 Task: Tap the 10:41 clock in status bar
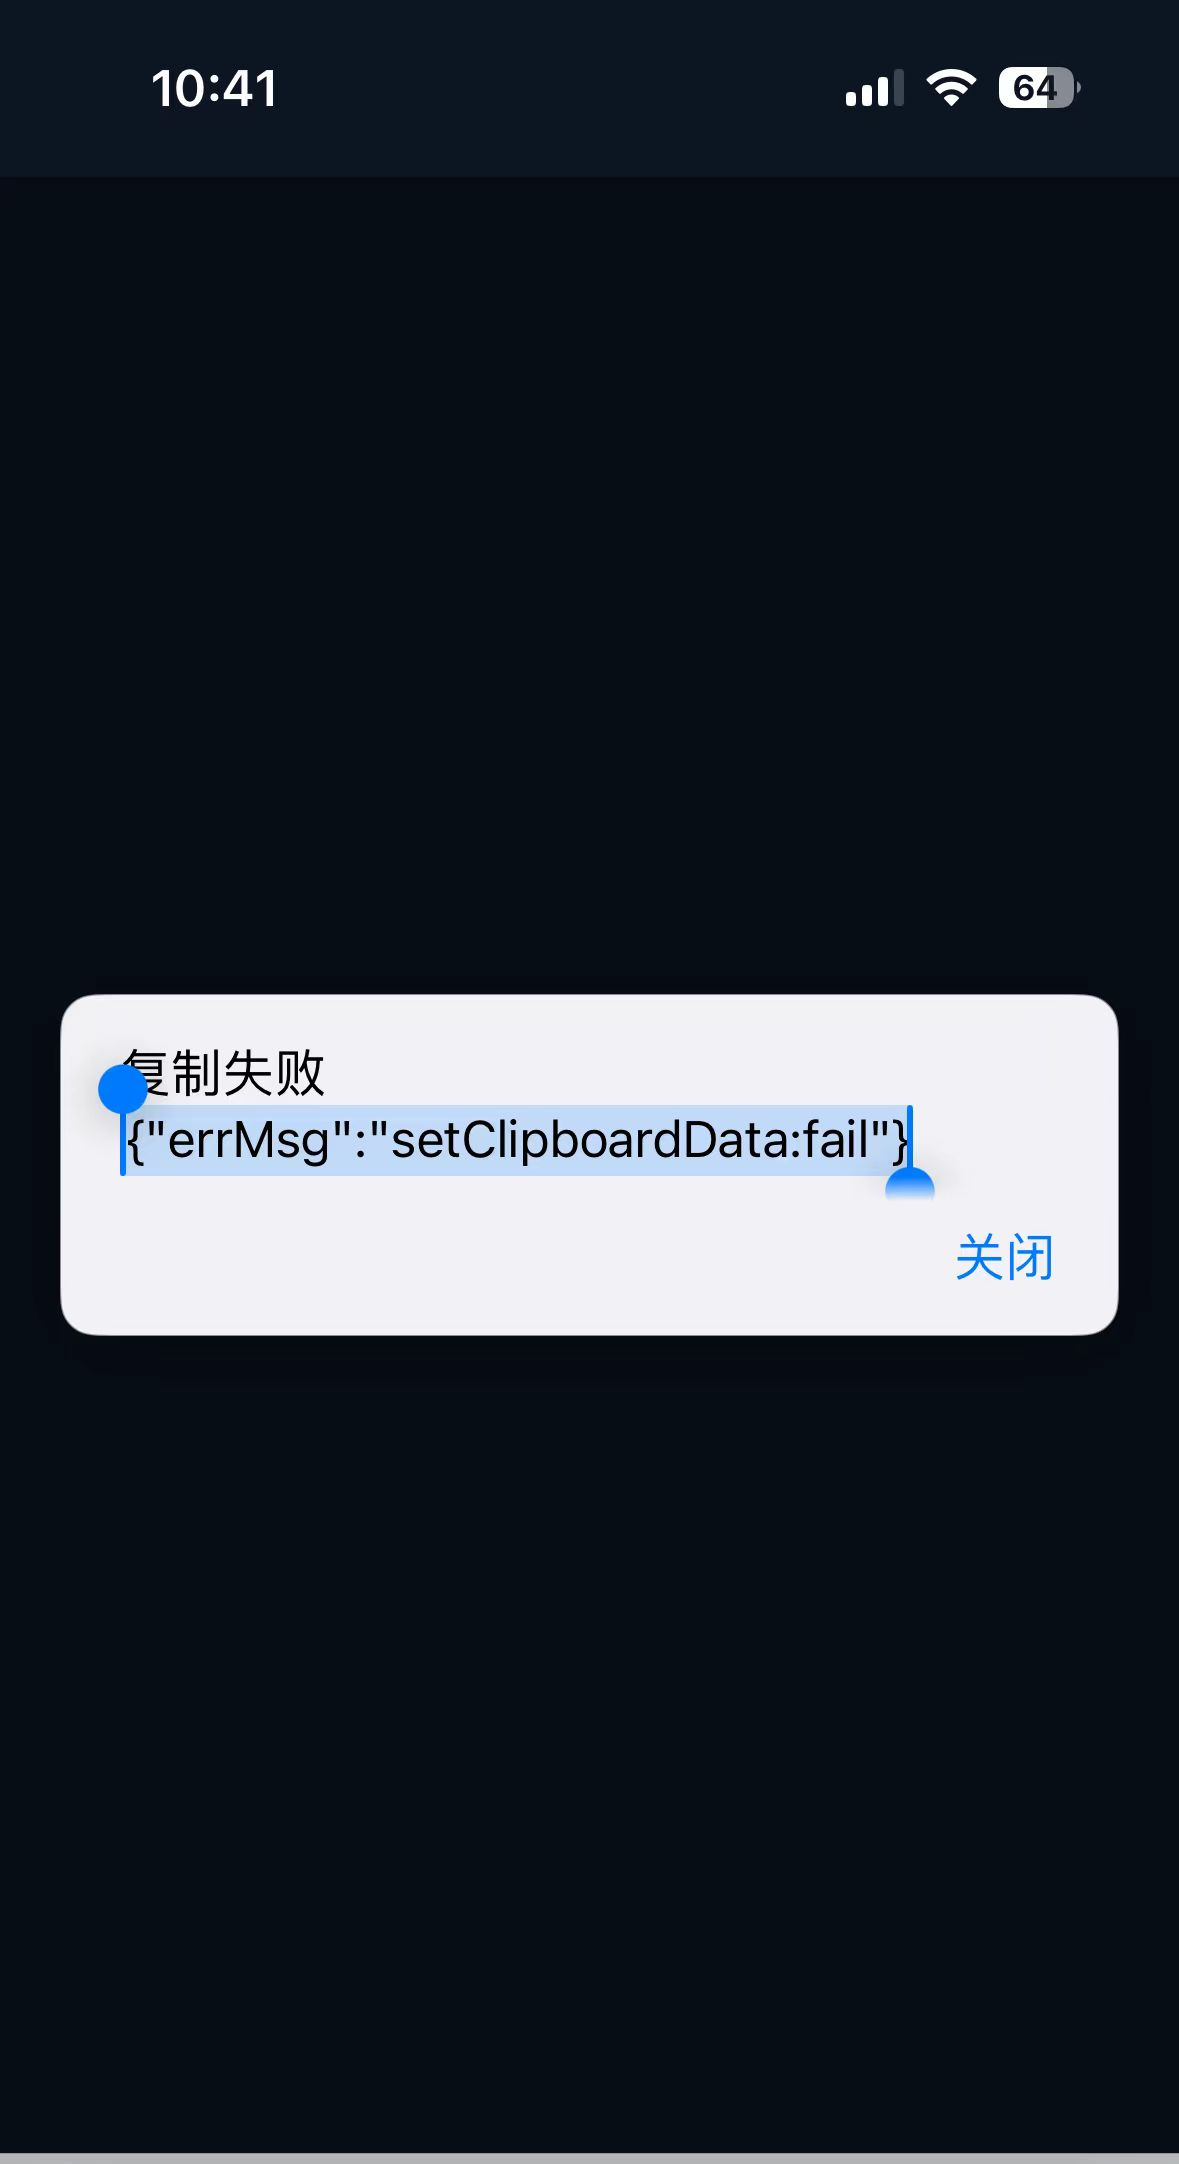pyautogui.click(x=214, y=88)
